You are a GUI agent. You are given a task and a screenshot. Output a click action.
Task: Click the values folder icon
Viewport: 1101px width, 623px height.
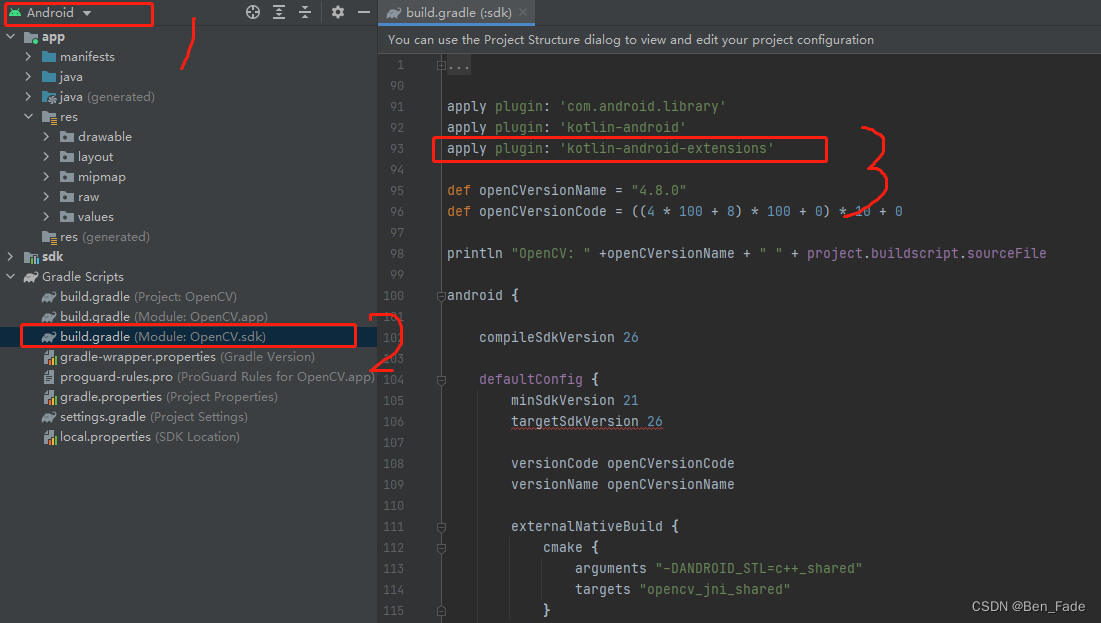click(x=67, y=216)
